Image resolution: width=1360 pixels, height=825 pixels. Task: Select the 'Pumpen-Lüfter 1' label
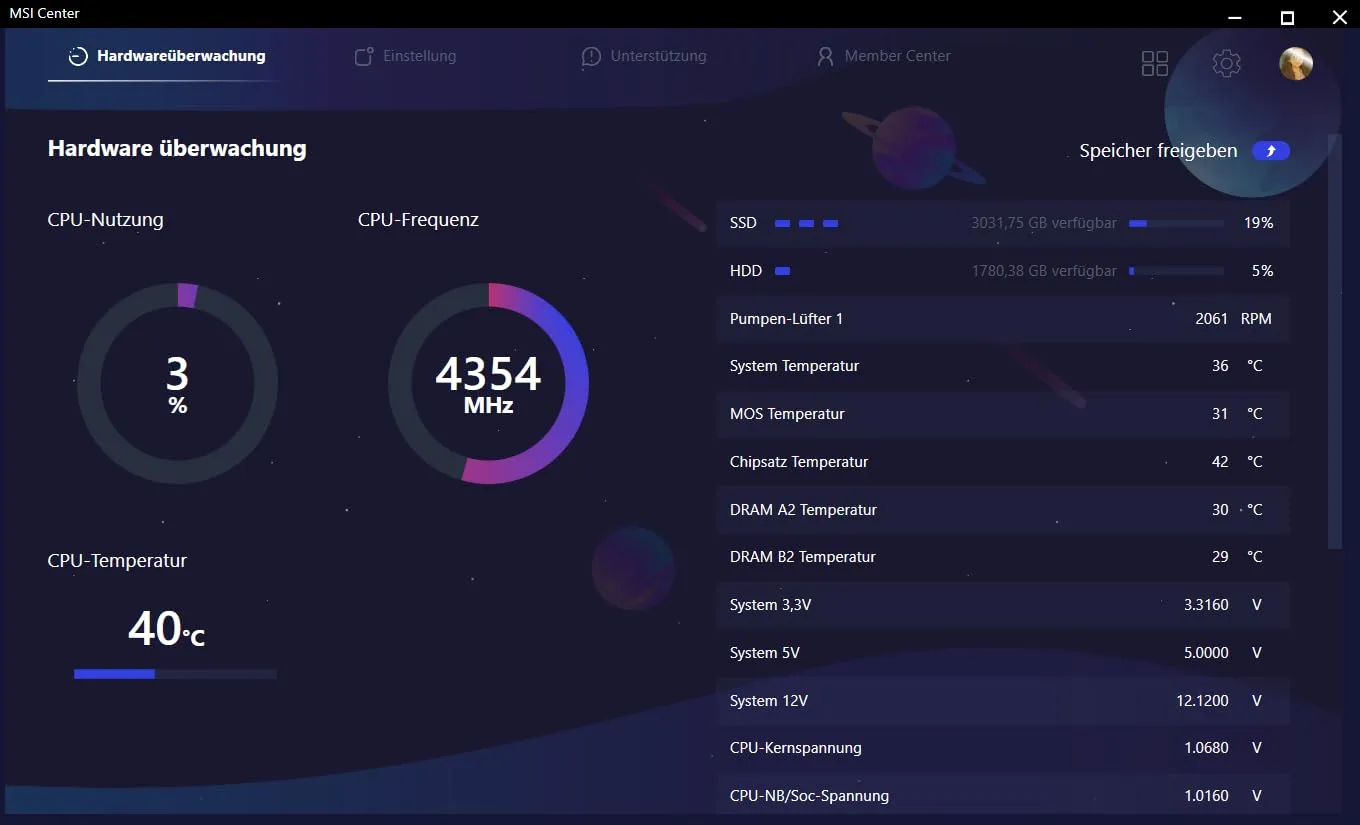787,319
